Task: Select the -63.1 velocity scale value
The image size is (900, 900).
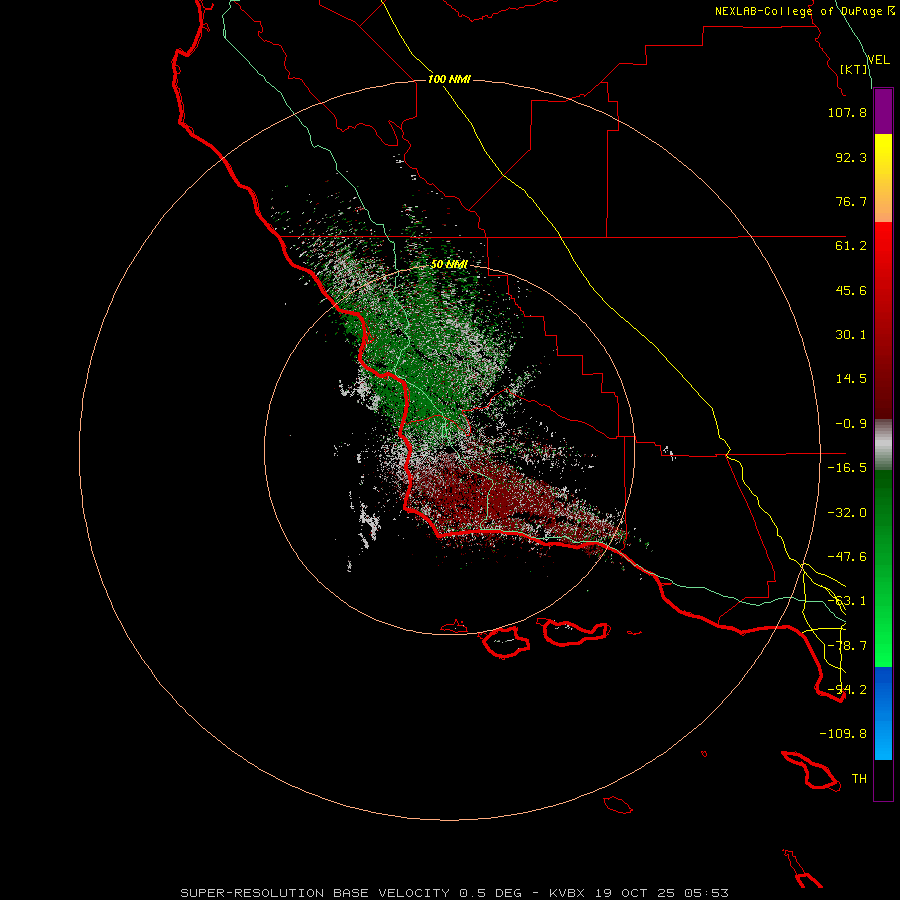Action: click(847, 601)
